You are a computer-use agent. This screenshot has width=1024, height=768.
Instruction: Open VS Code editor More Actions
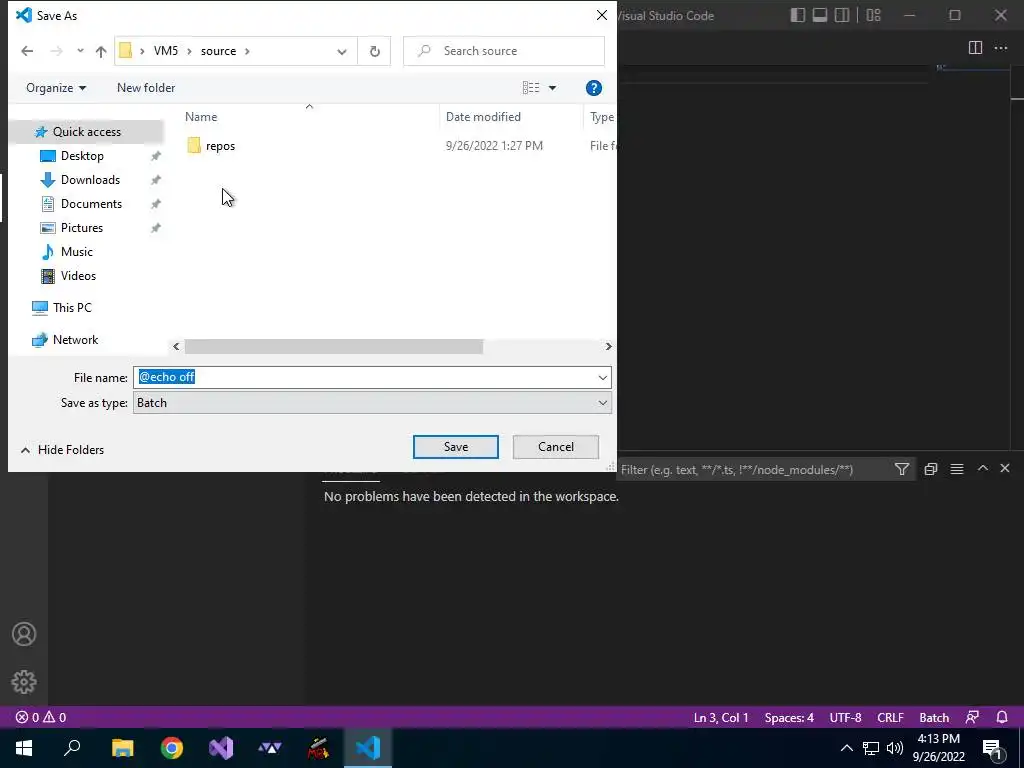[x=1000, y=48]
